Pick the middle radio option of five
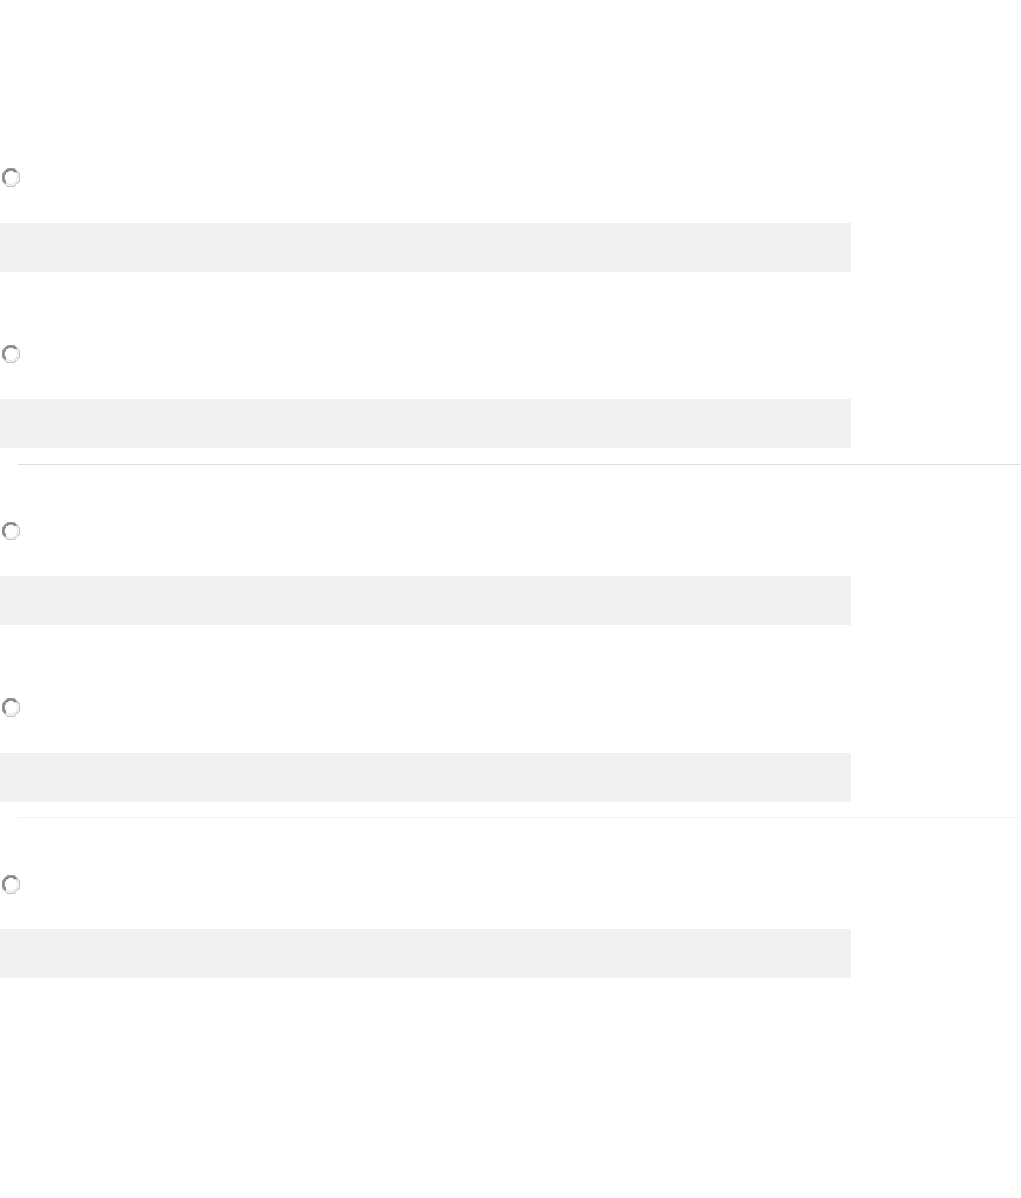Viewport: 1021px width, 1198px height. (x=10, y=531)
